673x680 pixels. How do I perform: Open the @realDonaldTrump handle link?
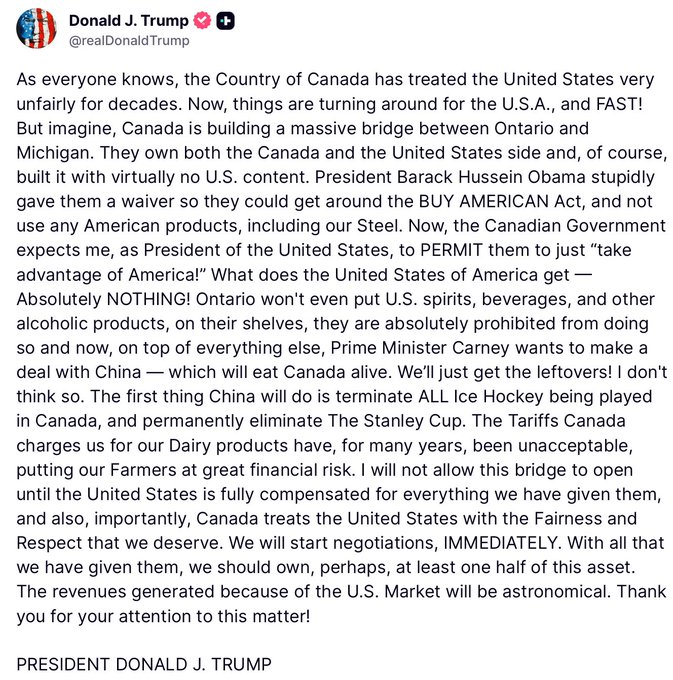click(128, 41)
